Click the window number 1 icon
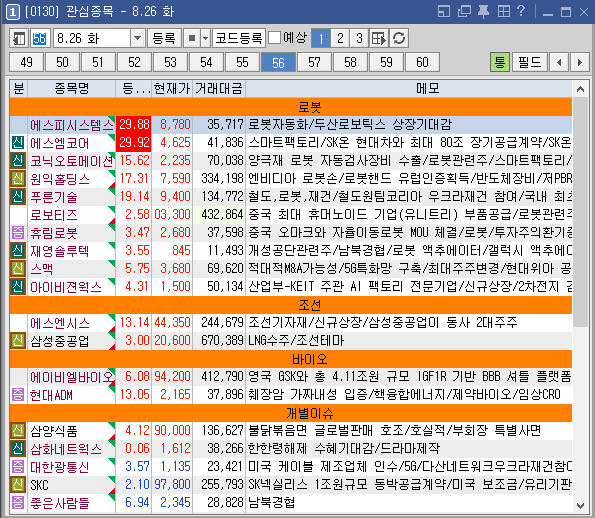Screen dimensions: 595x518 [12, 12]
